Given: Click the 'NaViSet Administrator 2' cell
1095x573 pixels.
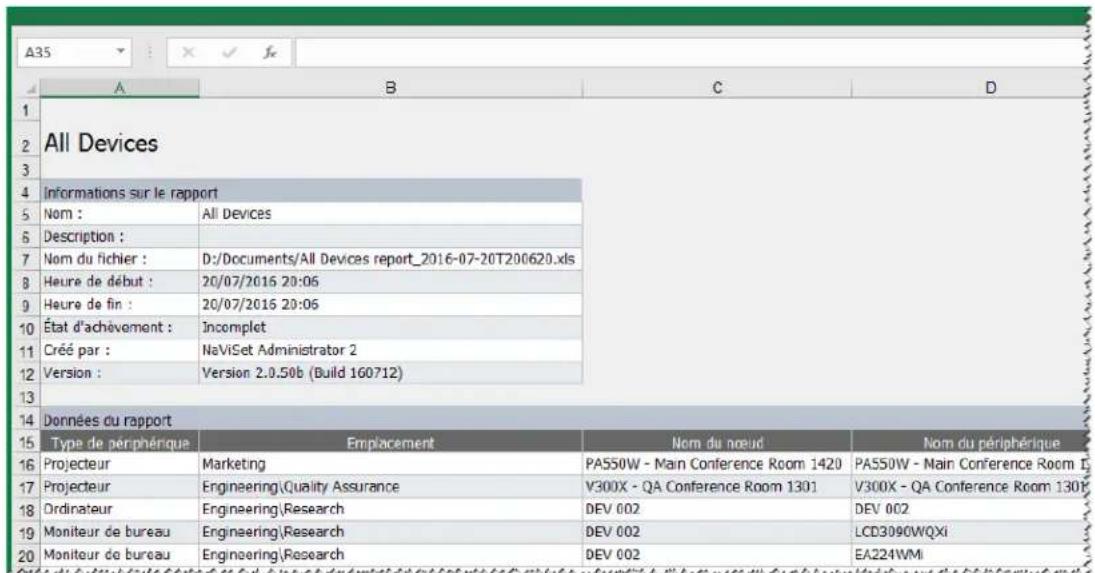Looking at the screenshot, I should point(390,350).
